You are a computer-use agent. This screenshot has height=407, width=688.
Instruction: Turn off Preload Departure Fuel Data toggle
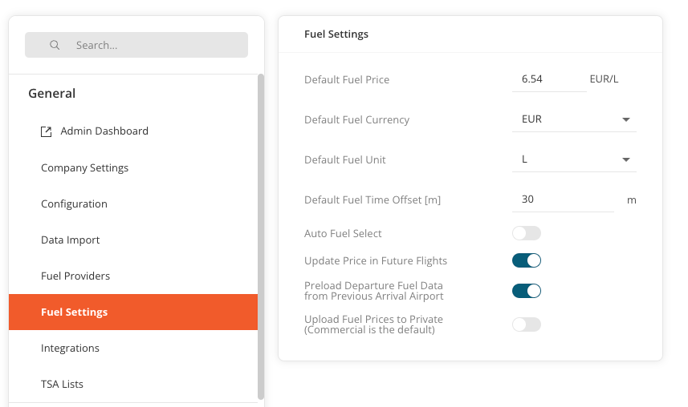526,291
